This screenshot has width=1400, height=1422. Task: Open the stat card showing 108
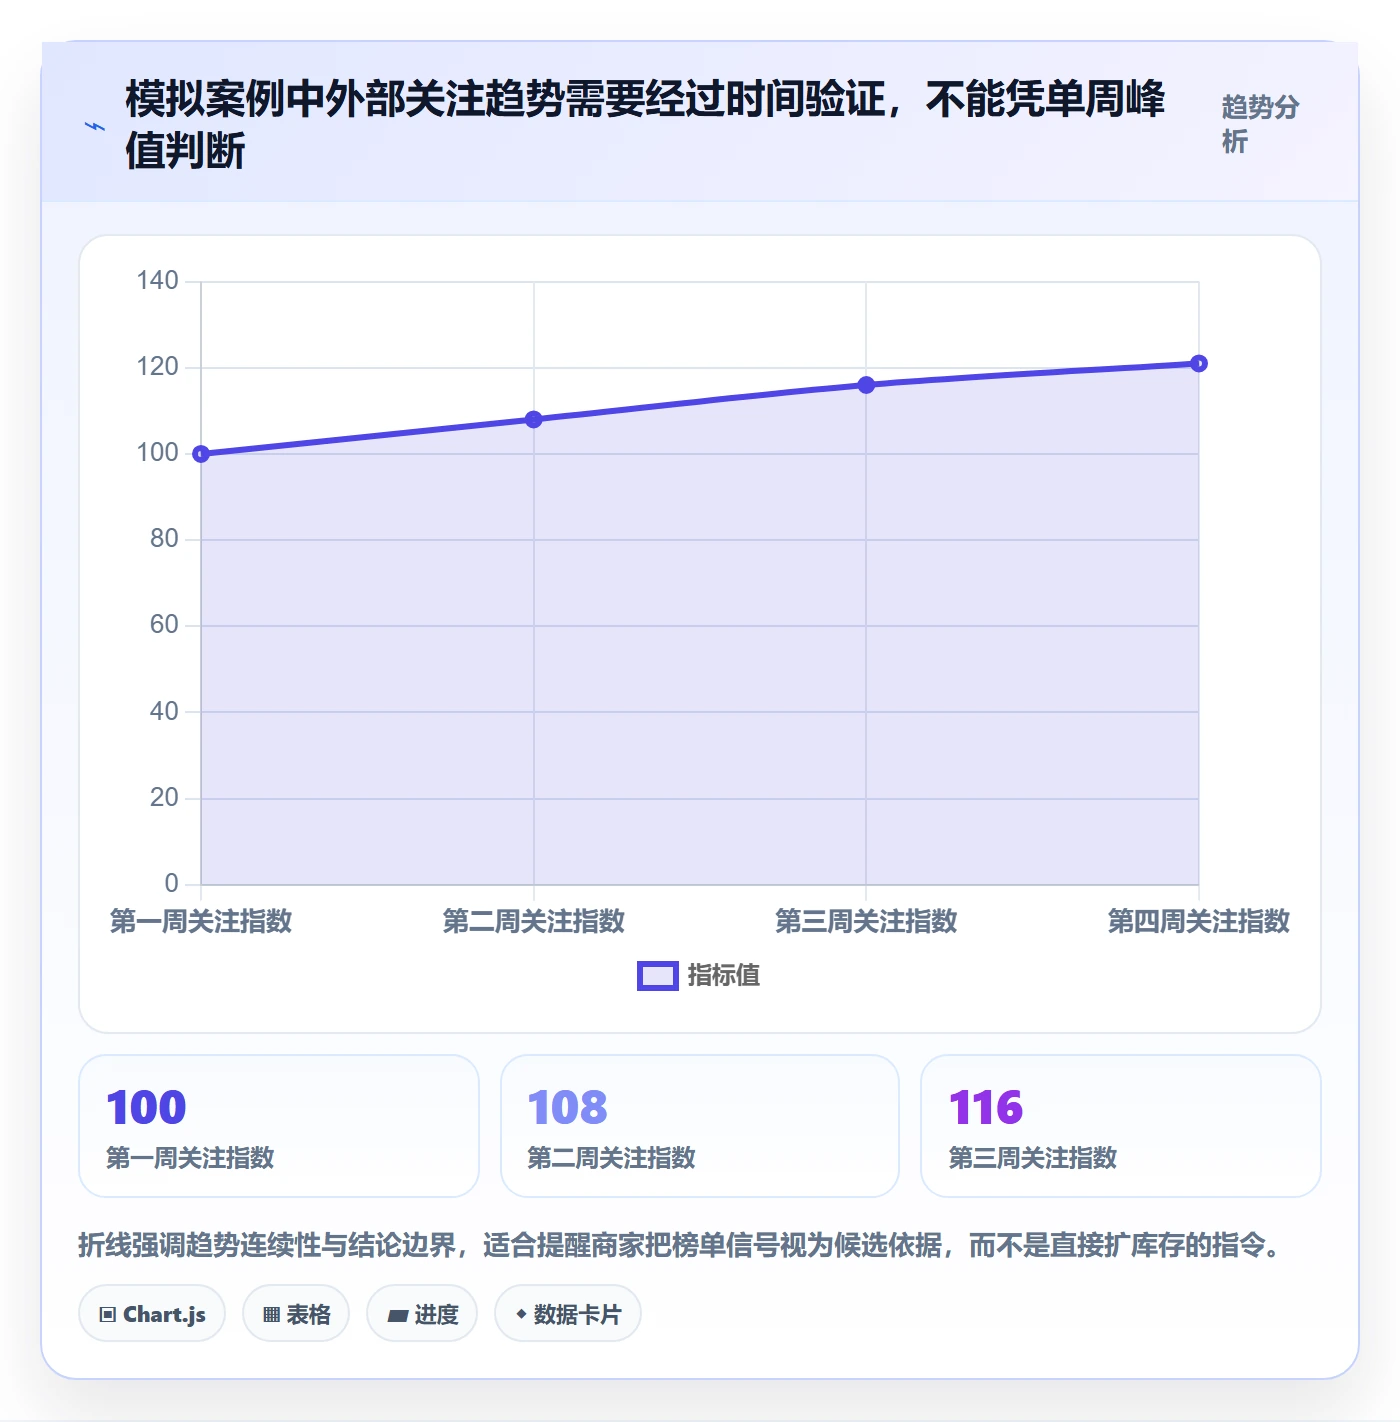[x=700, y=1126]
